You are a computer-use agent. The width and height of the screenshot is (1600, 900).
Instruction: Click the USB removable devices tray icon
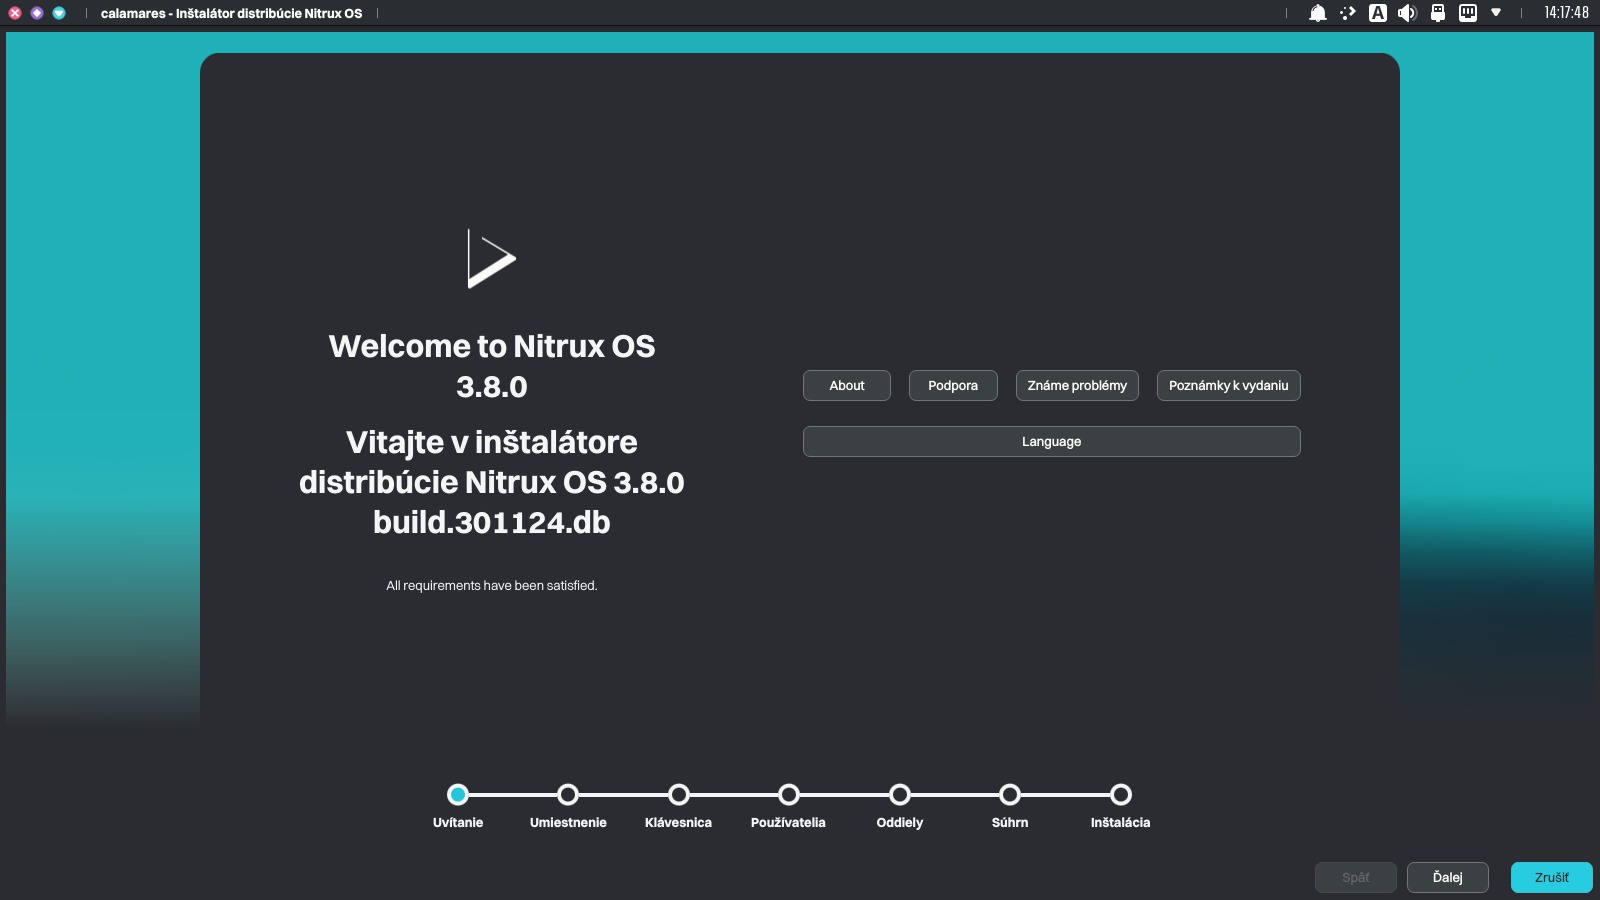pos(1438,13)
